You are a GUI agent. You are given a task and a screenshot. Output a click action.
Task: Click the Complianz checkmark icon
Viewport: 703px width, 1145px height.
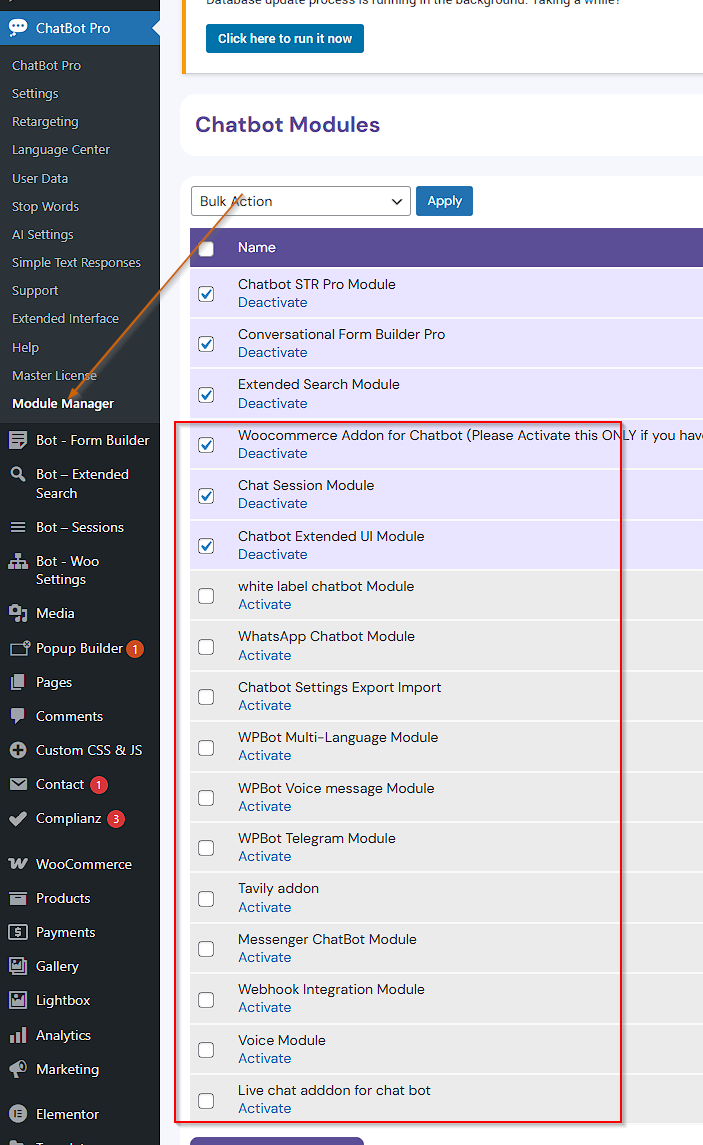click(18, 818)
